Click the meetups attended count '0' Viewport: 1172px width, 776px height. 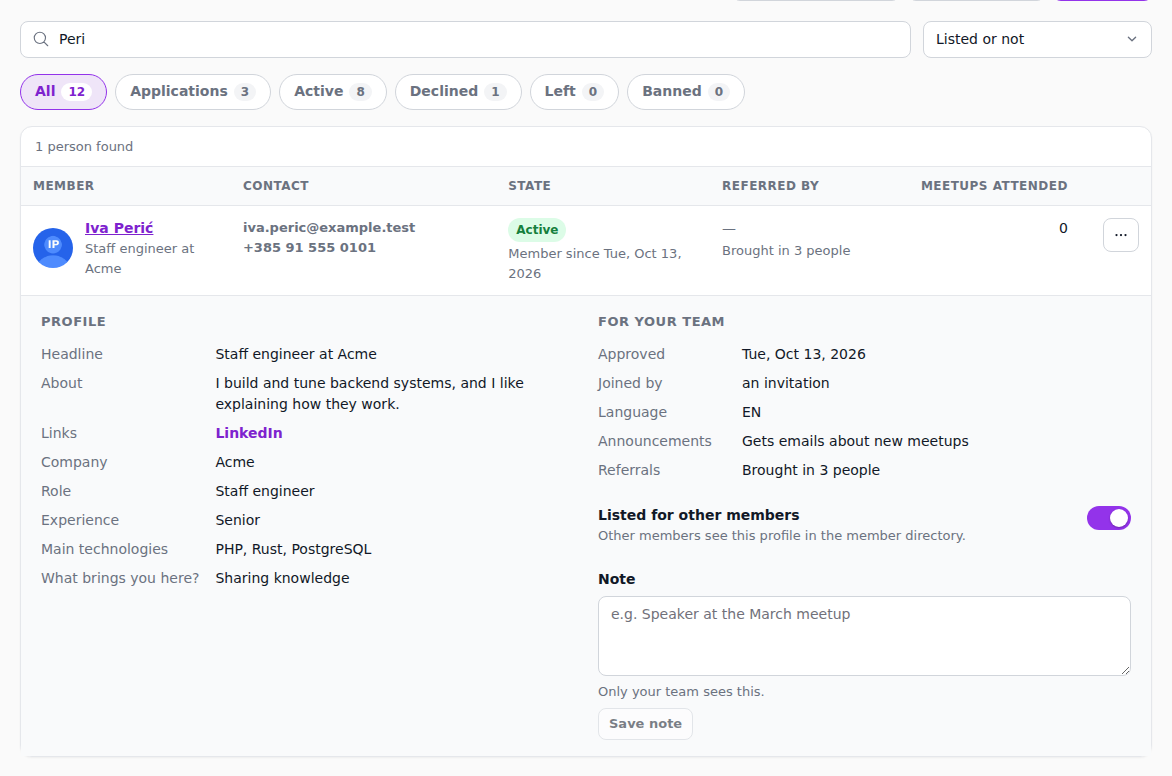point(1063,228)
